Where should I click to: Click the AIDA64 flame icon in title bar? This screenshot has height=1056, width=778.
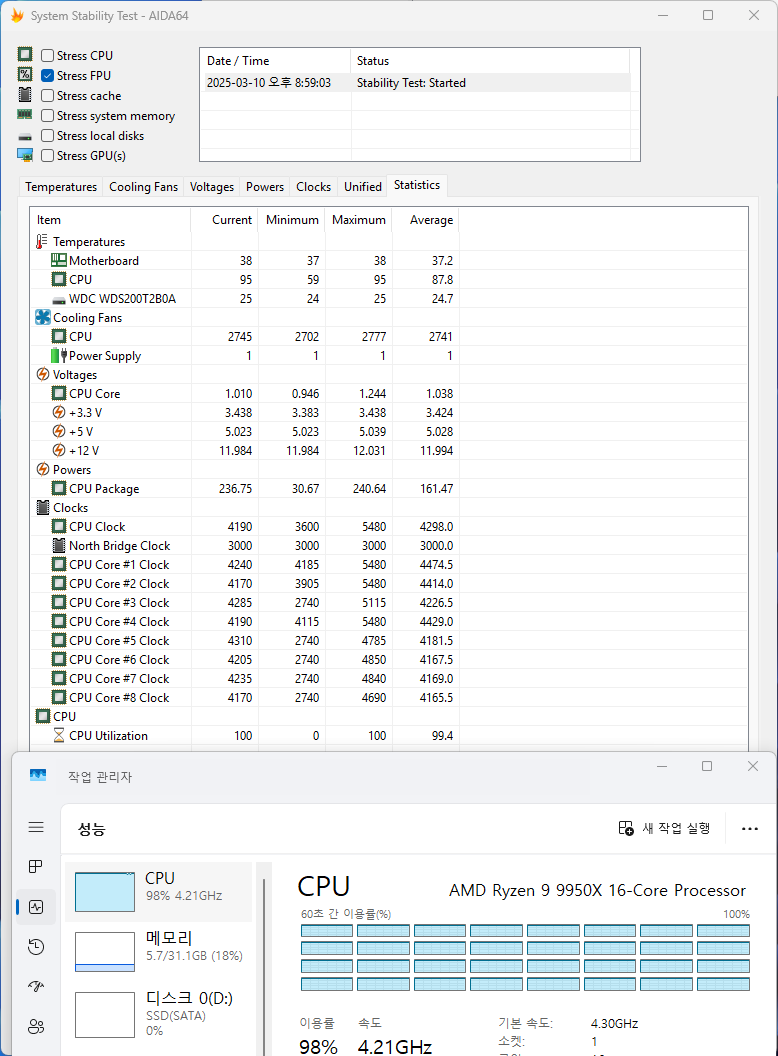click(17, 15)
